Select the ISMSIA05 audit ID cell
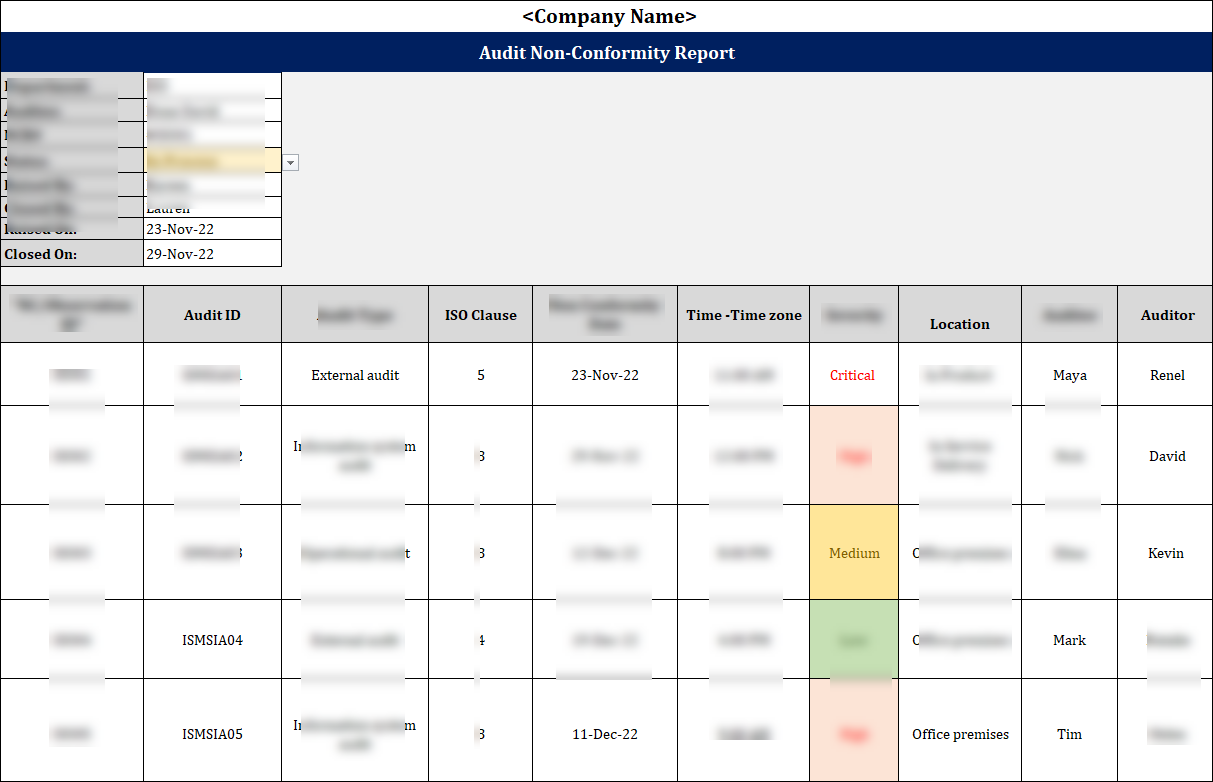Image resolution: width=1213 pixels, height=782 pixels. 212,733
